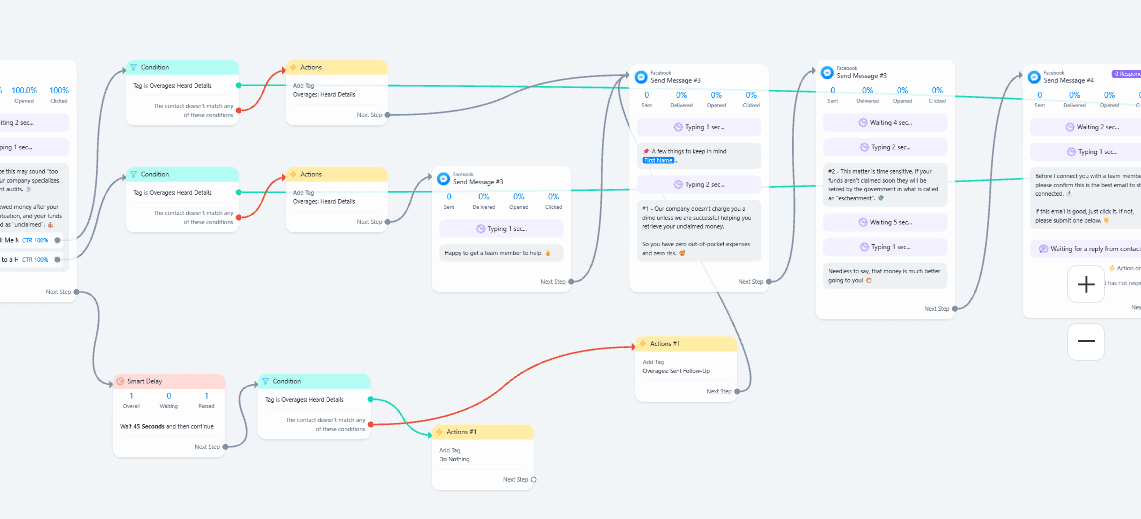Click the Messenger icon on the 'Happy to get a team member' node
The width and height of the screenshot is (1141, 519).
tap(443, 178)
